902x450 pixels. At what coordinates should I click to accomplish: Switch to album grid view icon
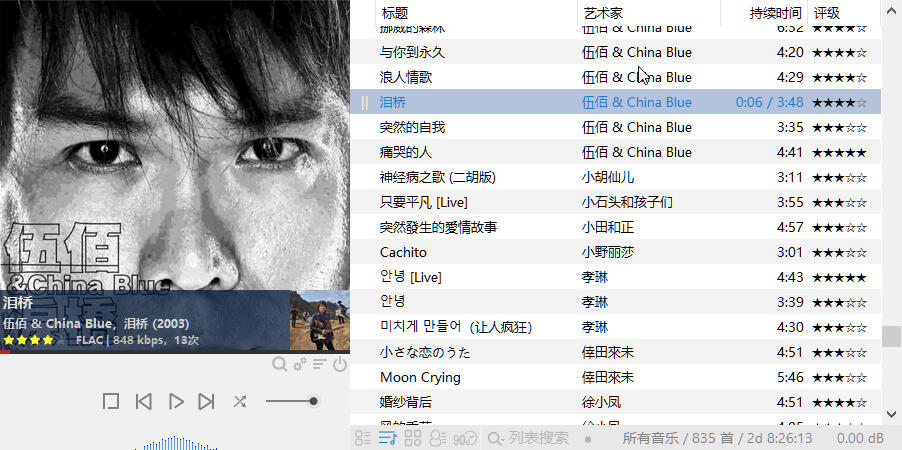pos(413,438)
